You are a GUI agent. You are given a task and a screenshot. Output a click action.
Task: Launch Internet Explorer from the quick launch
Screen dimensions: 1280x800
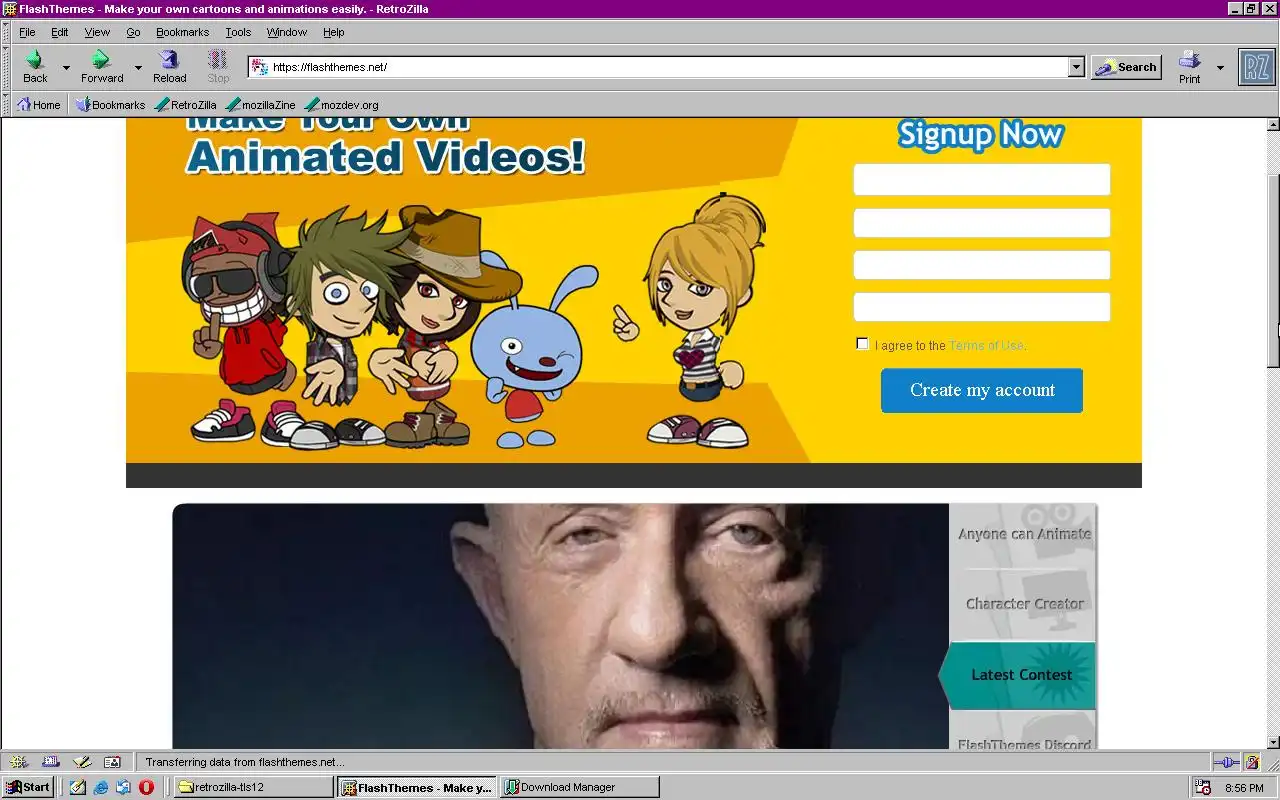(101, 787)
